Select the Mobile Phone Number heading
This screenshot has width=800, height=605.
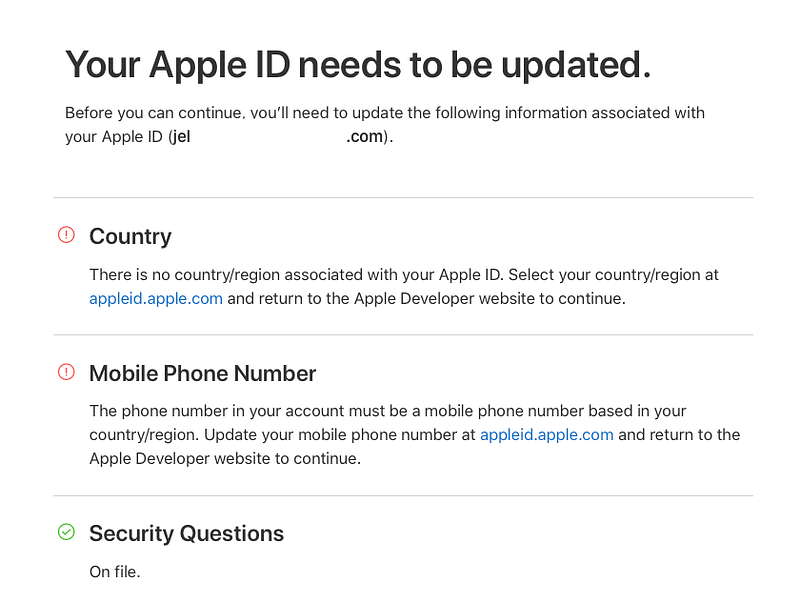202,374
